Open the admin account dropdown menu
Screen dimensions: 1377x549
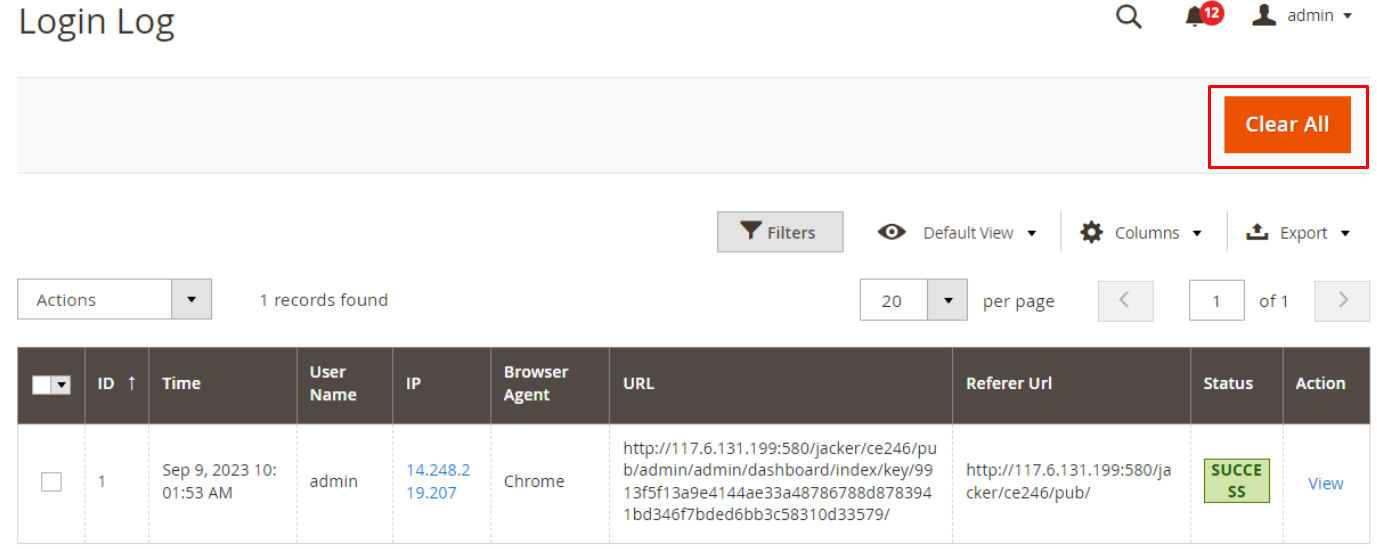[x=1347, y=16]
